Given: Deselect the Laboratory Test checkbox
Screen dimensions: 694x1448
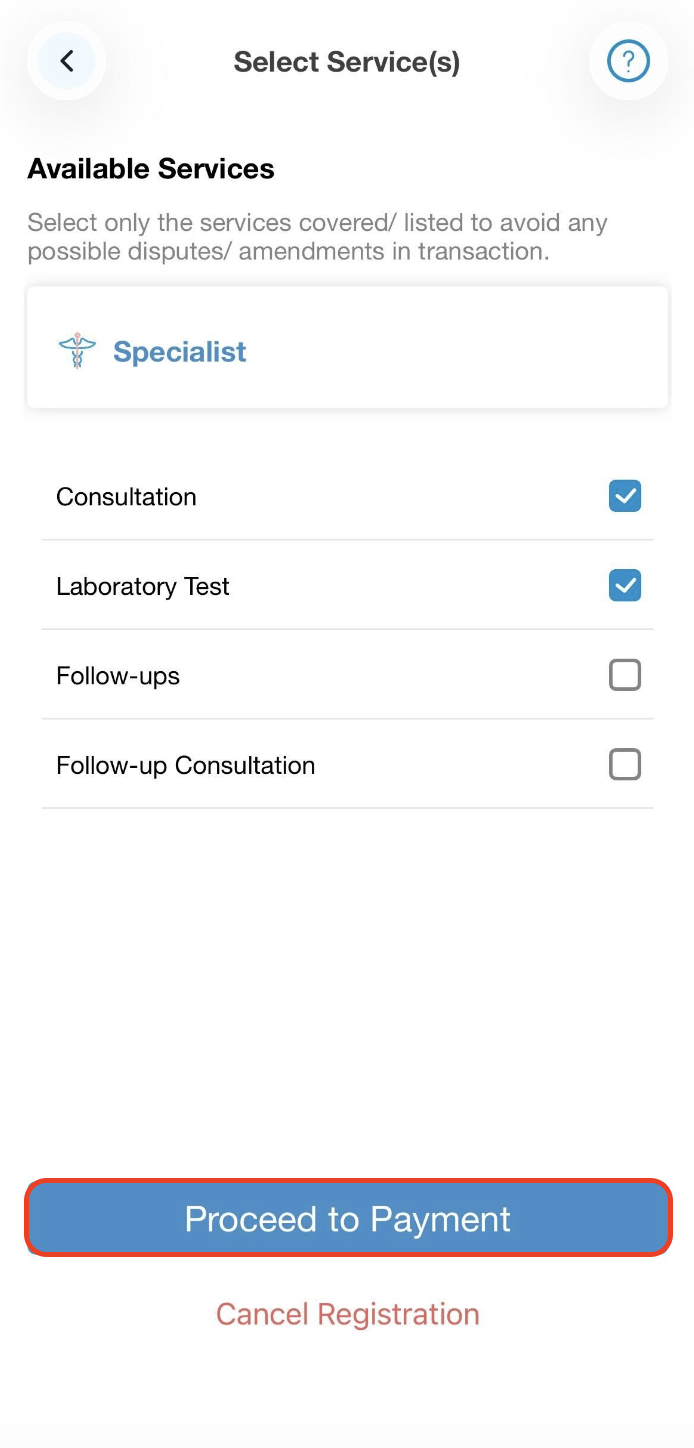Looking at the screenshot, I should coord(625,586).
